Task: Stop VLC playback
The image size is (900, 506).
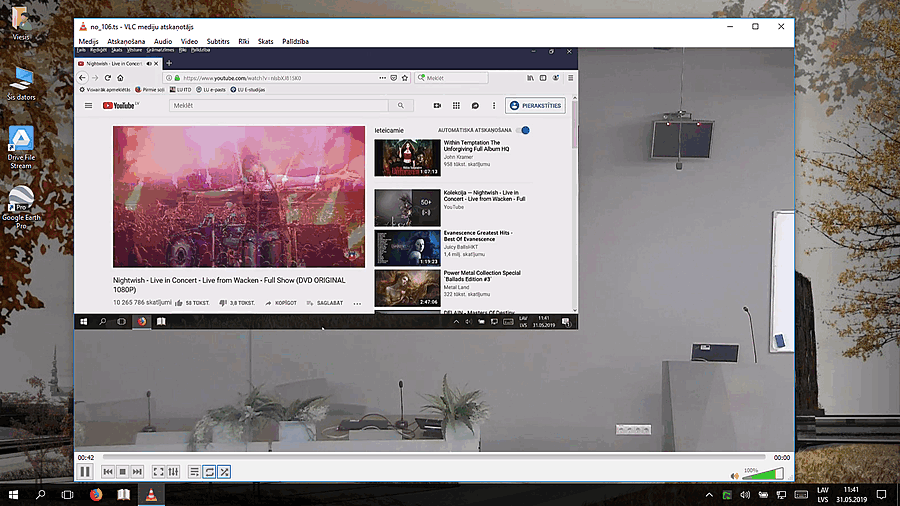Action: pyautogui.click(x=122, y=472)
